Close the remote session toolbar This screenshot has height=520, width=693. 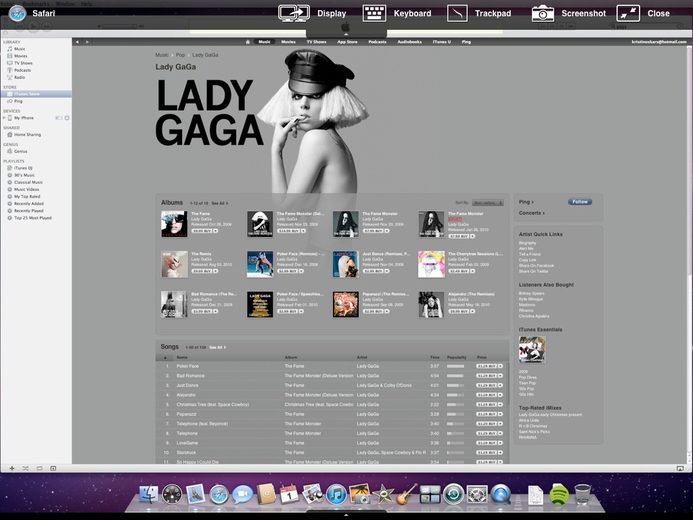[x=643, y=13]
